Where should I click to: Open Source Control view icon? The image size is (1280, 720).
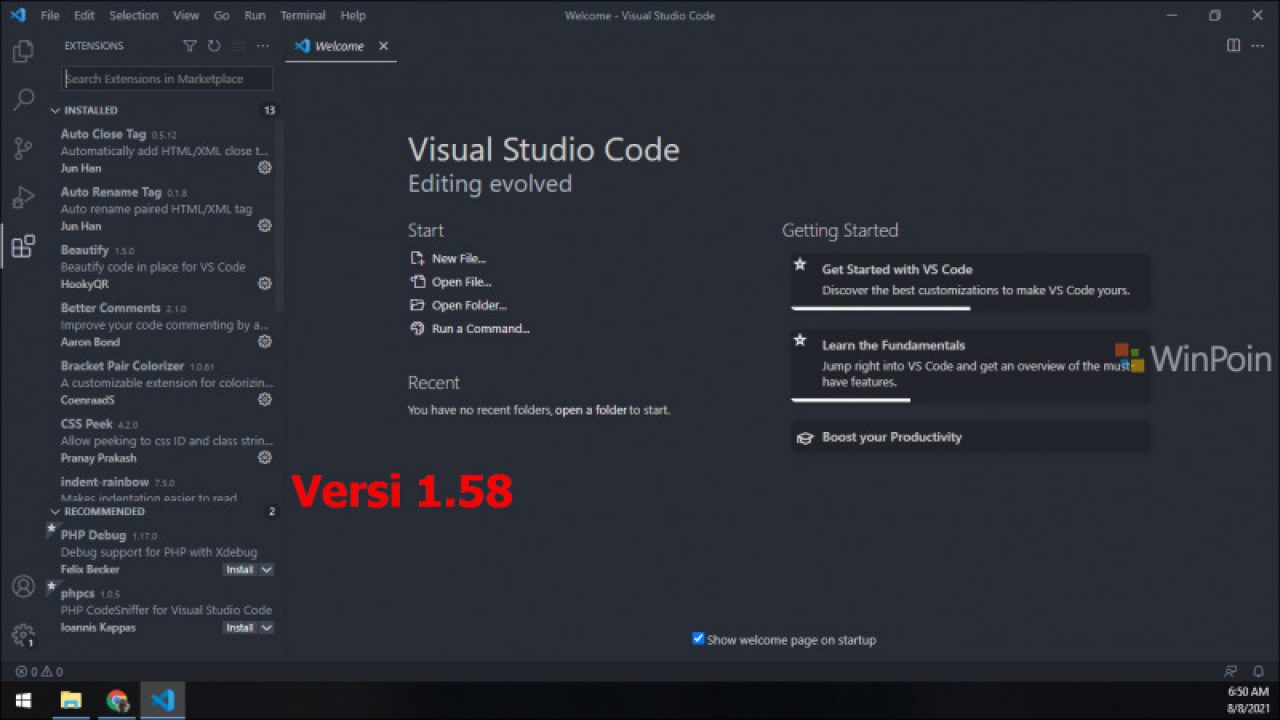click(23, 149)
